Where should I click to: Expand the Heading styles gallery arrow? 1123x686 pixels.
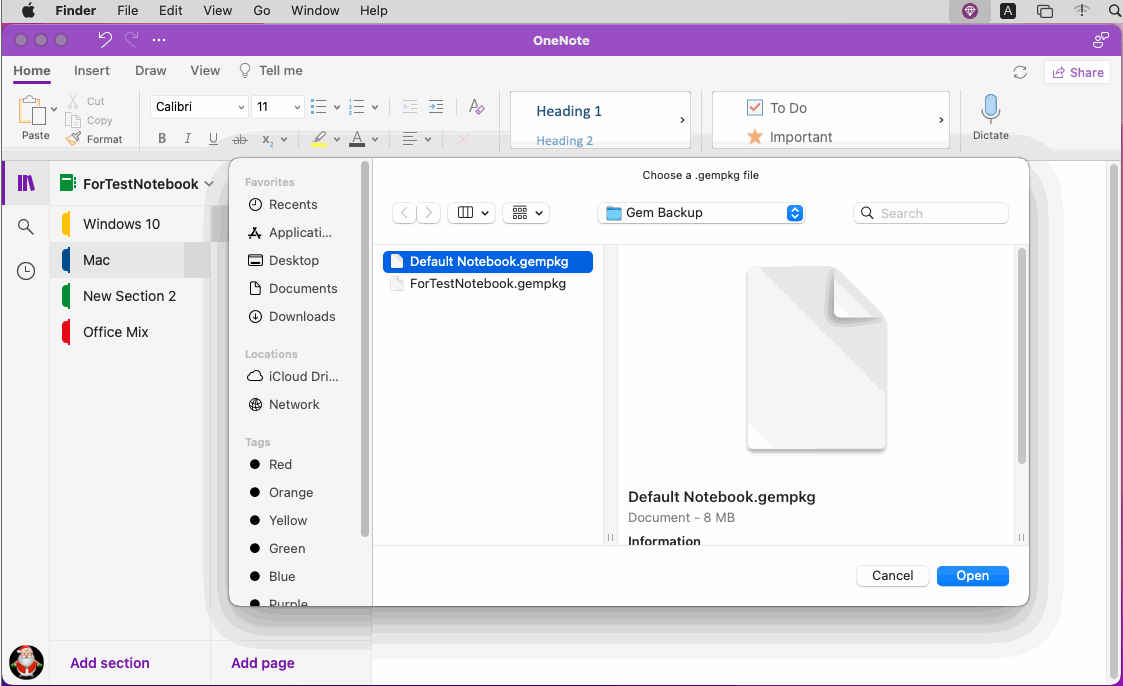(682, 120)
